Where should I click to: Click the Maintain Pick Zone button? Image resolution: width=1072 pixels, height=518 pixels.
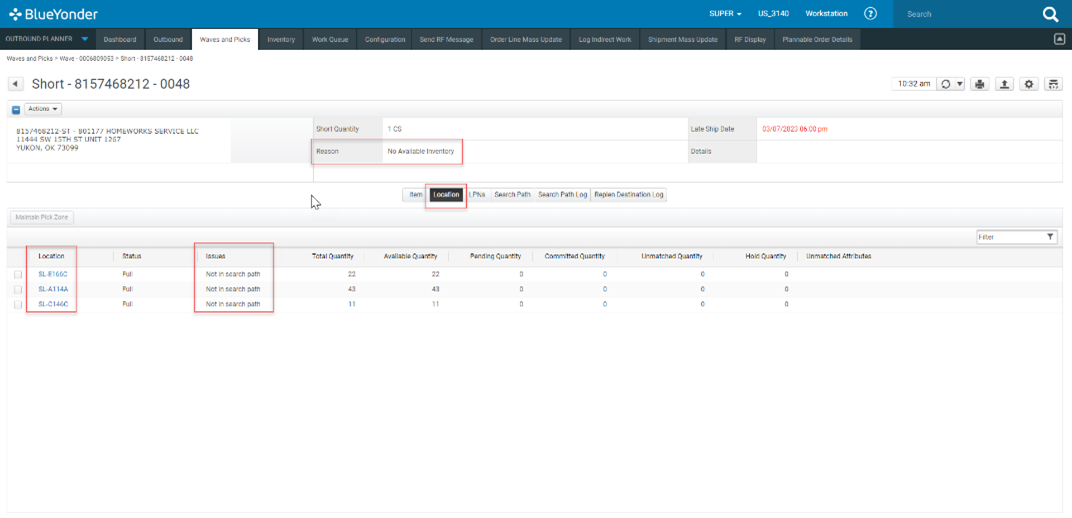point(42,217)
